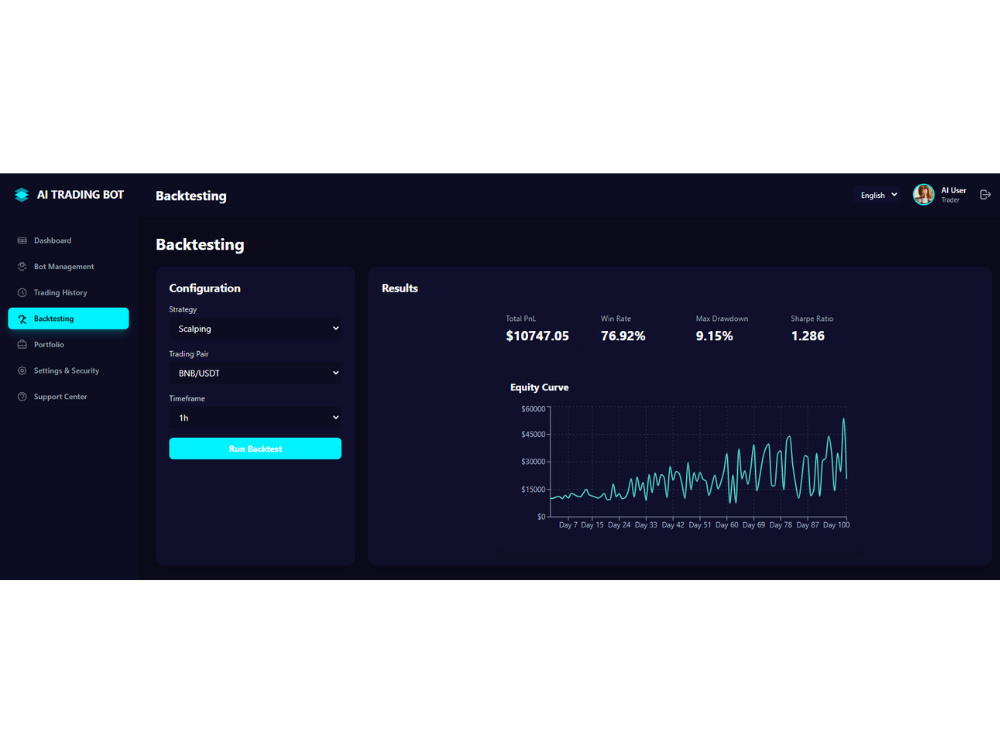Navigate to Portfolio
This screenshot has height=750, width=1000.
(x=68, y=344)
